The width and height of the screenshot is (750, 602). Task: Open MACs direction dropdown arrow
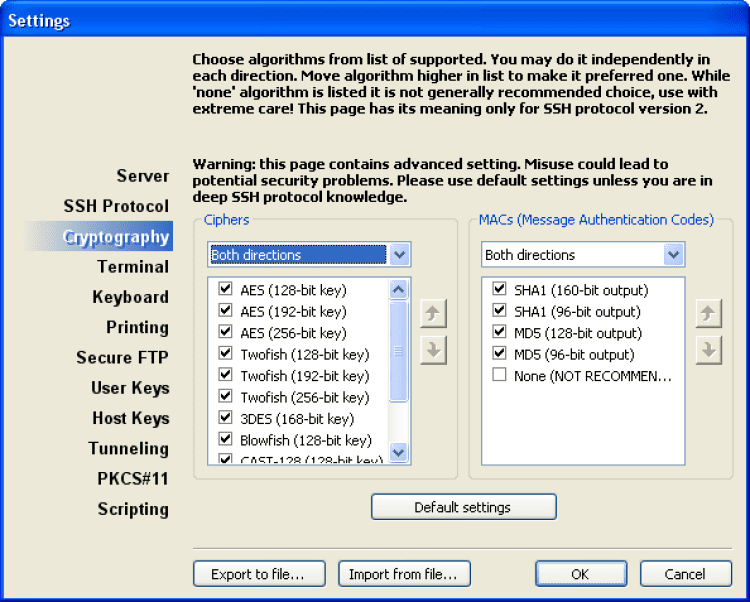tap(673, 254)
